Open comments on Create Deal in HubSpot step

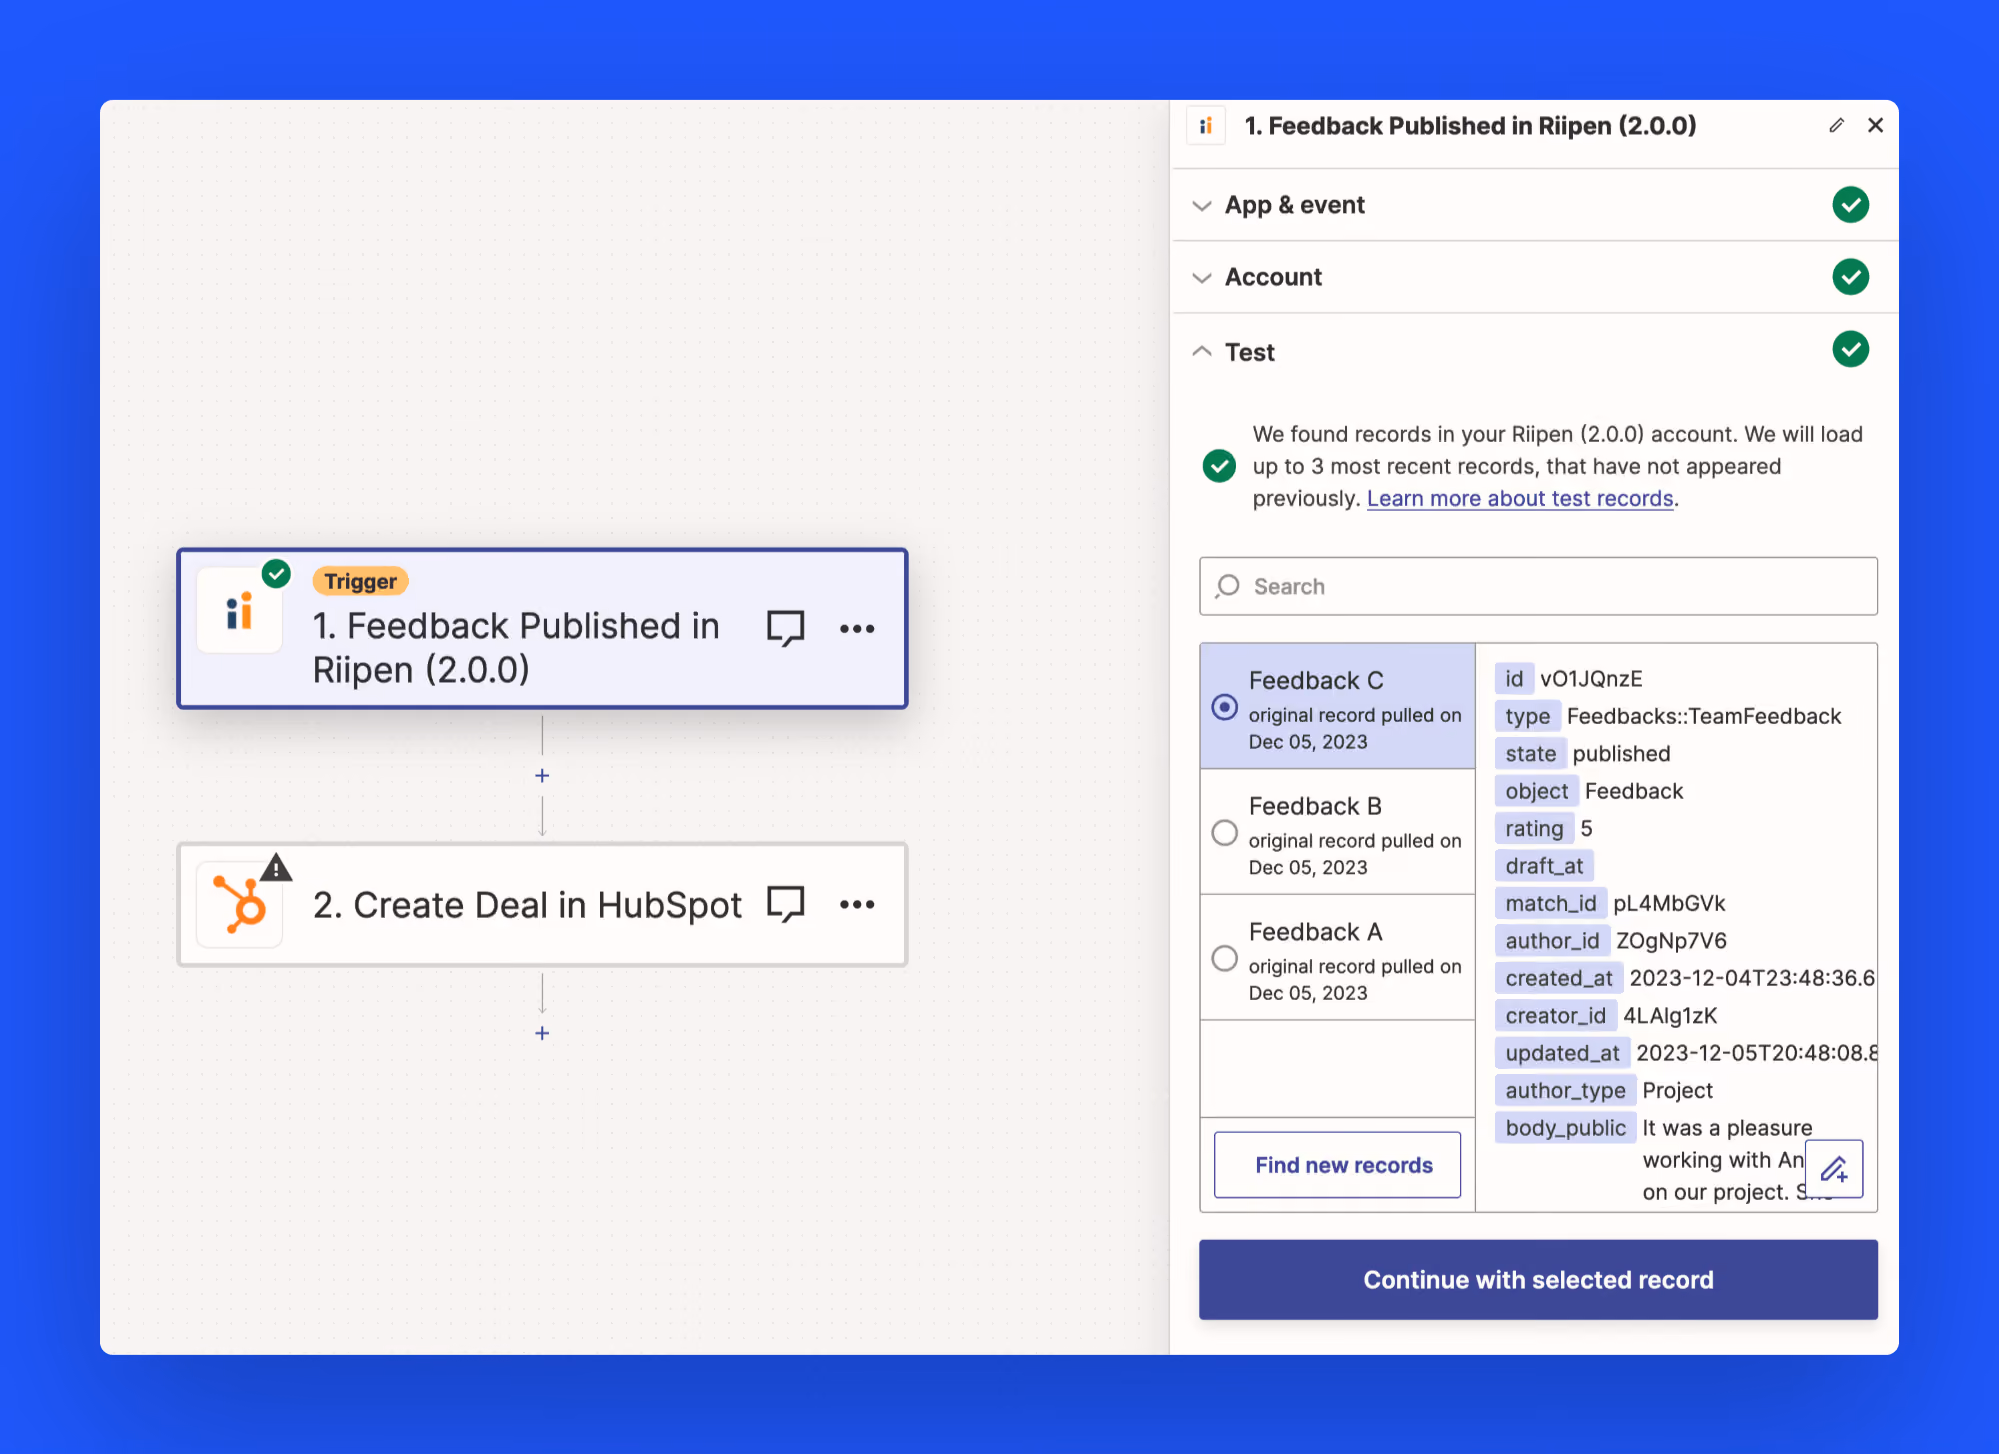(x=785, y=904)
